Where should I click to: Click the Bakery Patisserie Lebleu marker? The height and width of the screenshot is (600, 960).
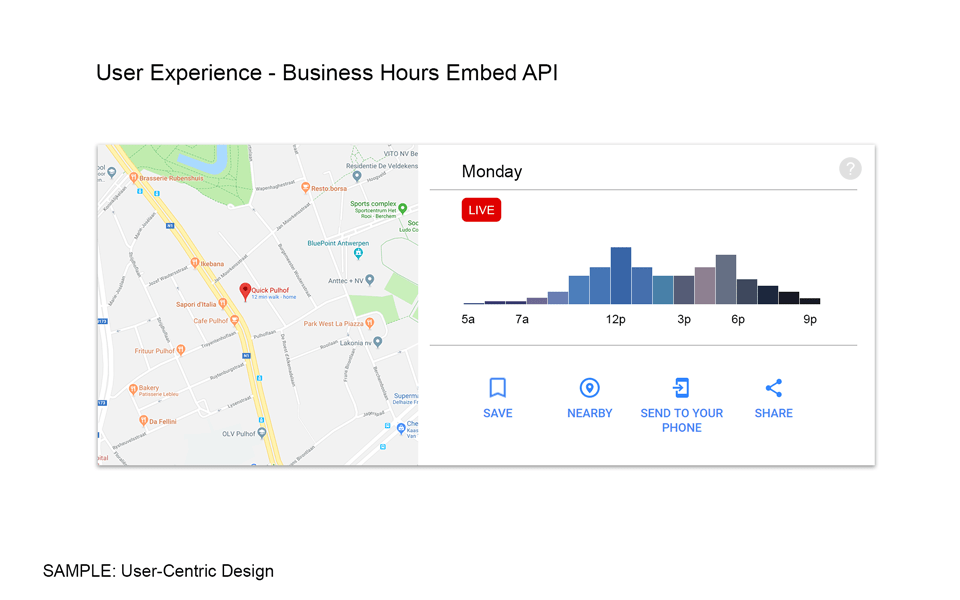[x=133, y=389]
